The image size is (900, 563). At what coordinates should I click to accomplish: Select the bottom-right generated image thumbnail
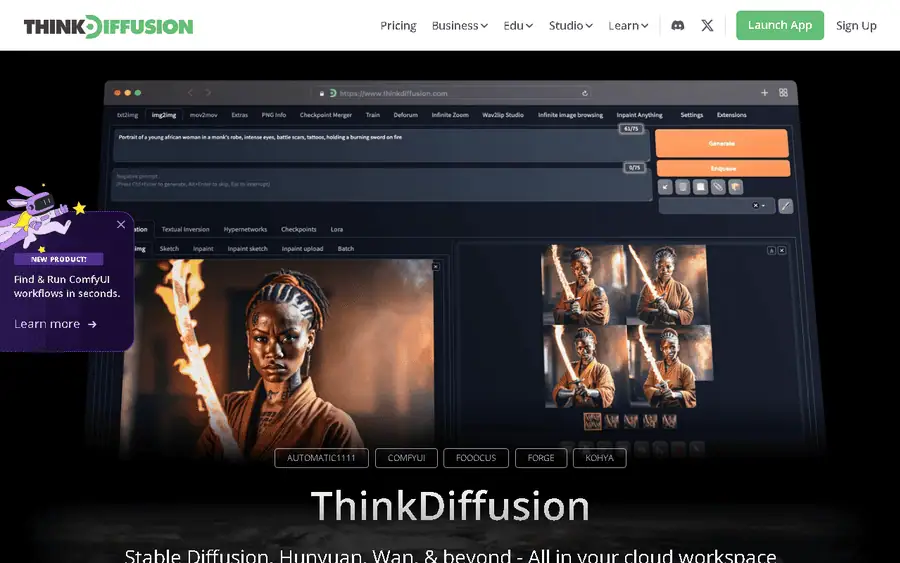point(669,366)
